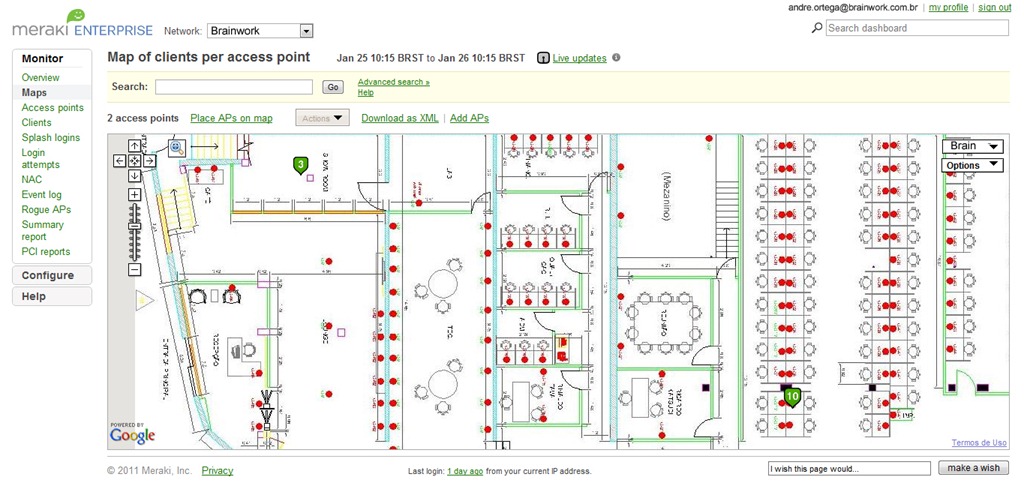
Task: Zoom in with the plus button
Action: tap(135, 195)
